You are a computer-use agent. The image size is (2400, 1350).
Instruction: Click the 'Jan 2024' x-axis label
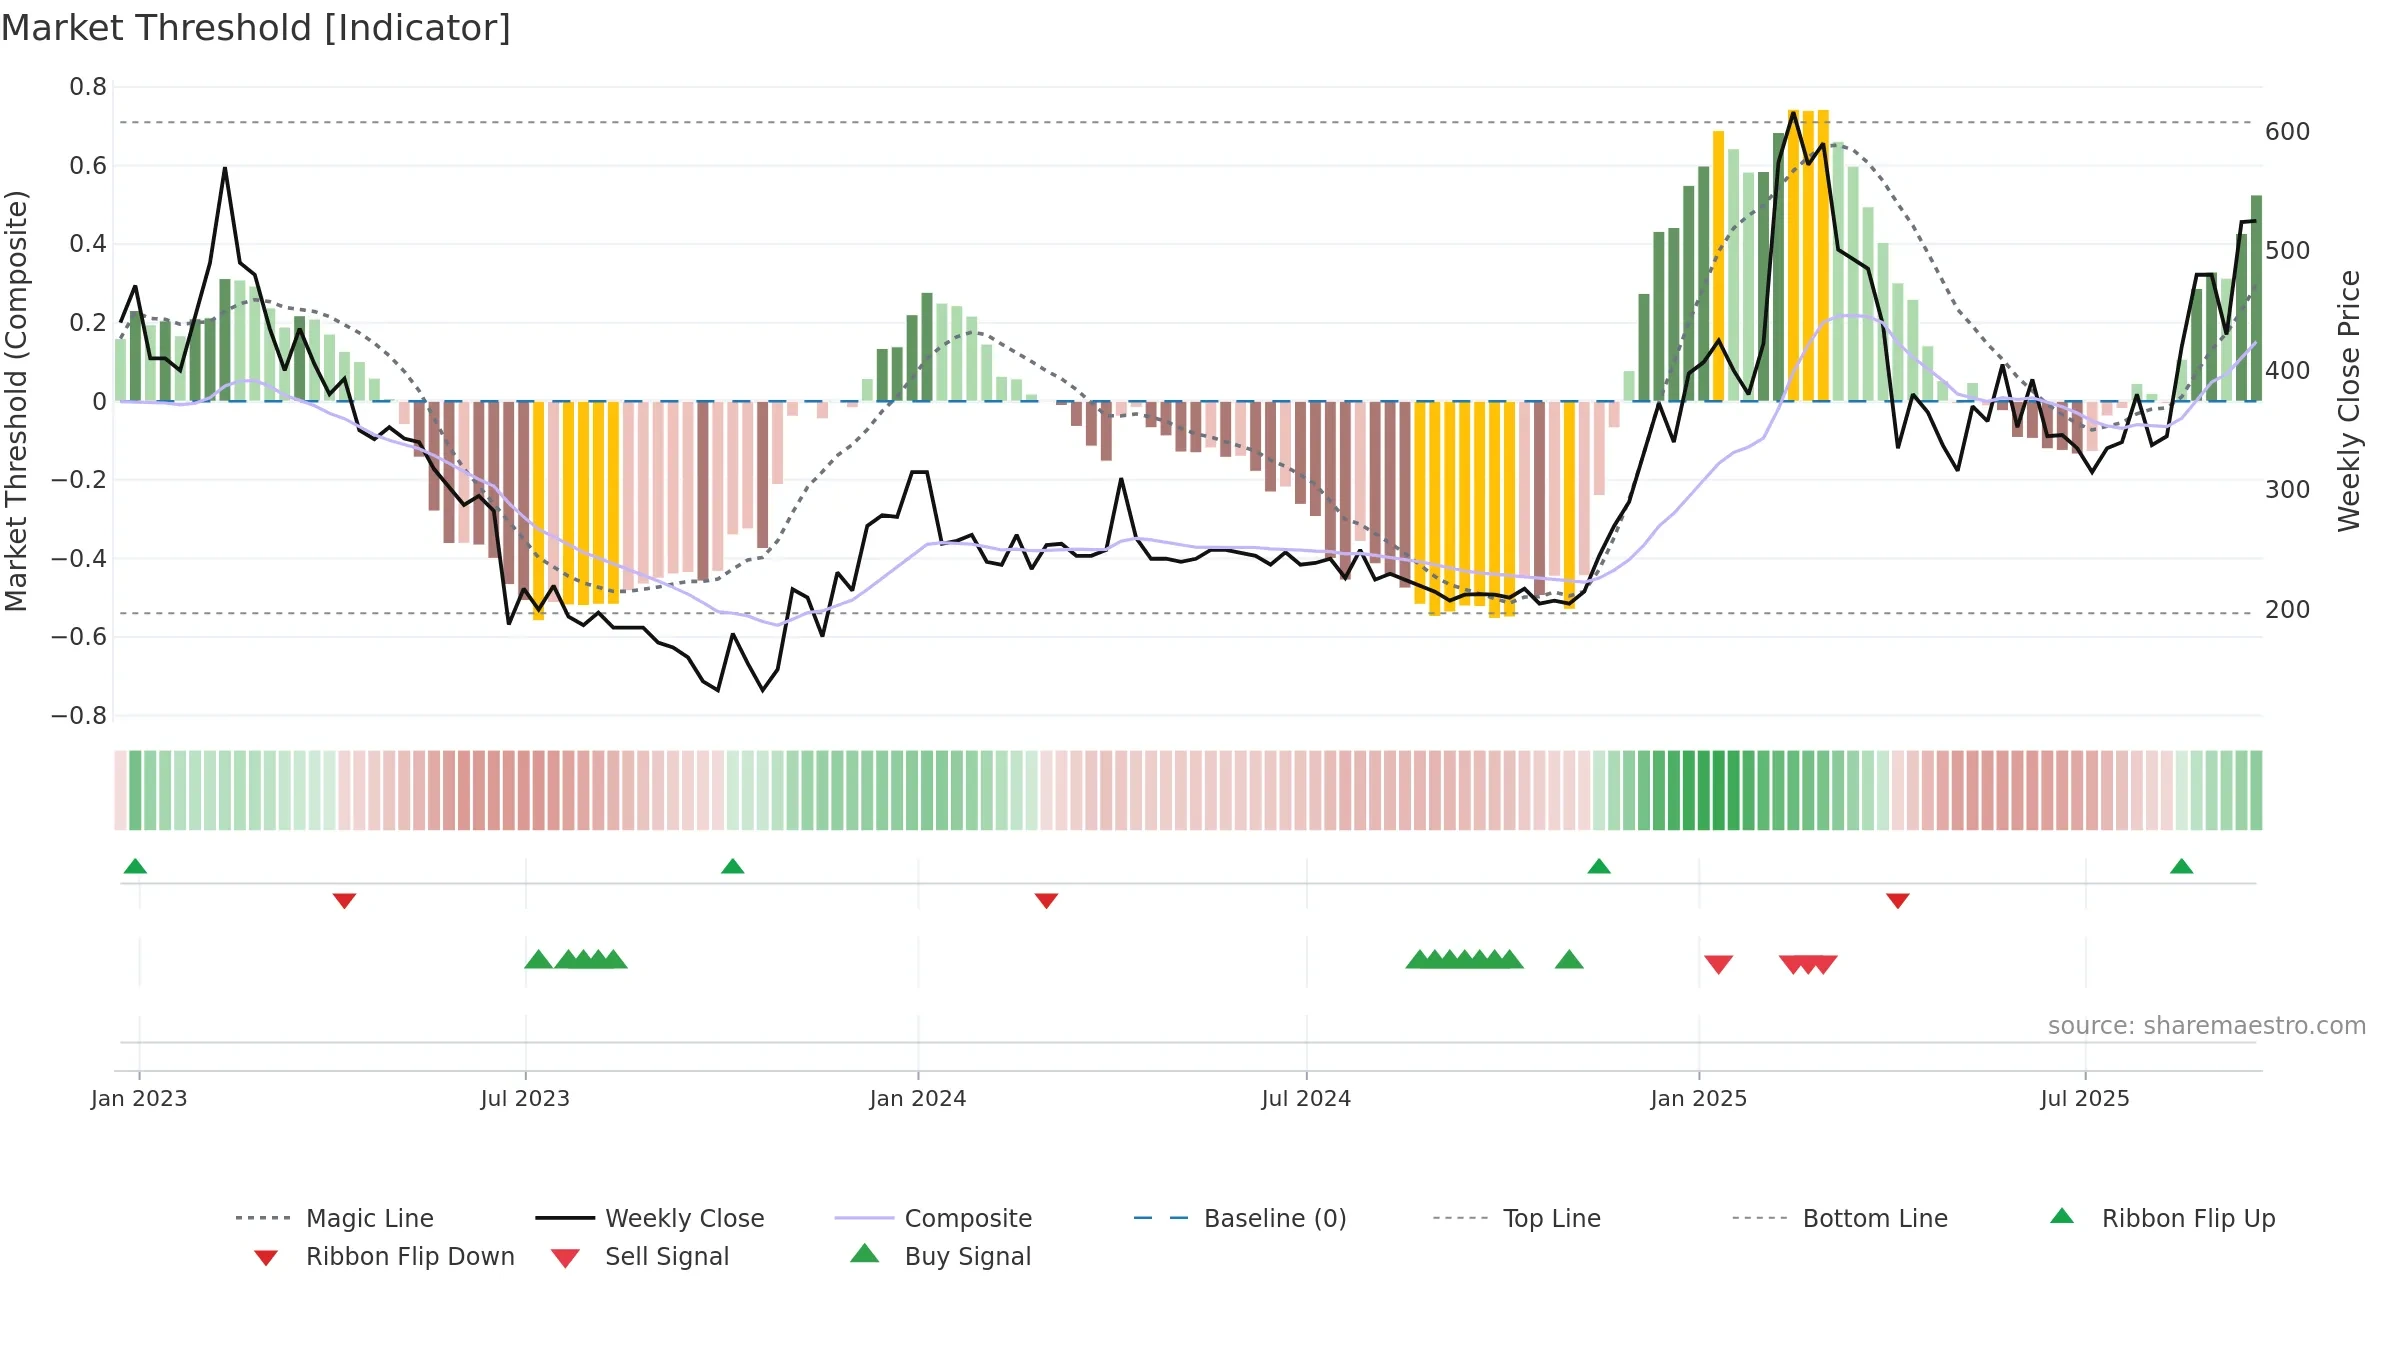(918, 1098)
